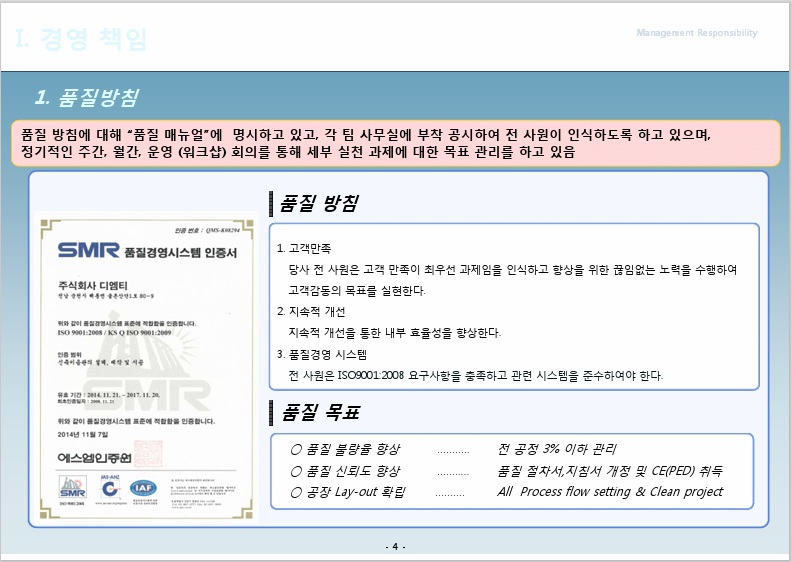The image size is (792, 562).
Task: Click the sentence starting '당사 전 사원은 고객 만족이'
Action: click(513, 270)
